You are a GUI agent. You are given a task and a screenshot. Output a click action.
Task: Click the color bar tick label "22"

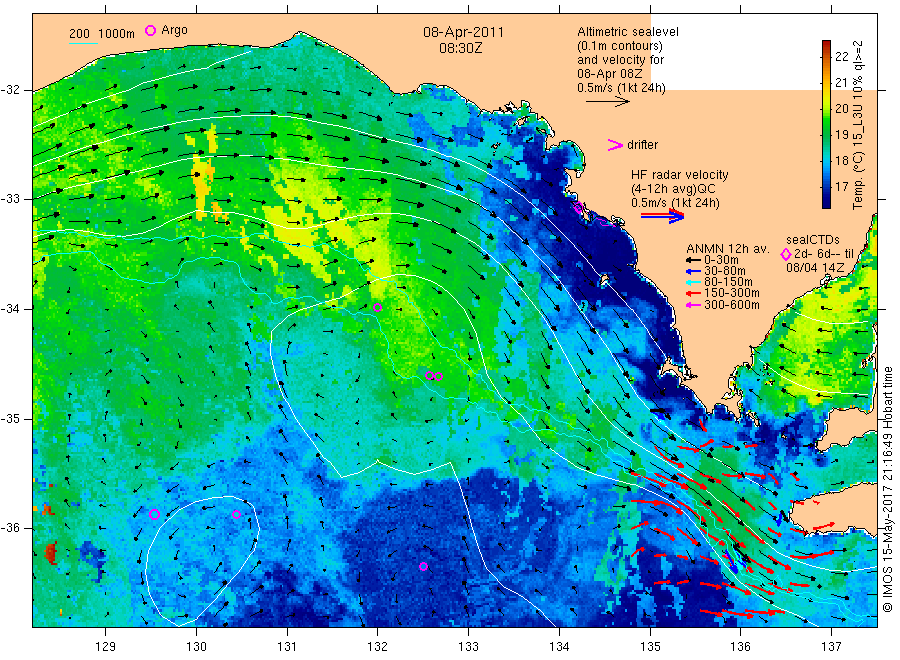click(841, 56)
